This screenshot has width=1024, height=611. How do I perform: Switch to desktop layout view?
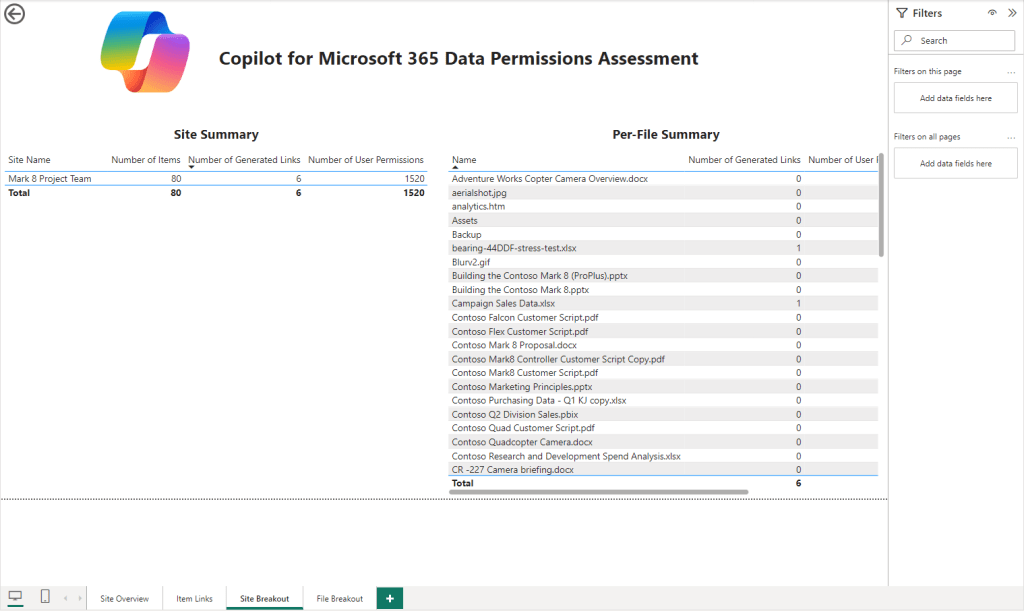(15, 597)
